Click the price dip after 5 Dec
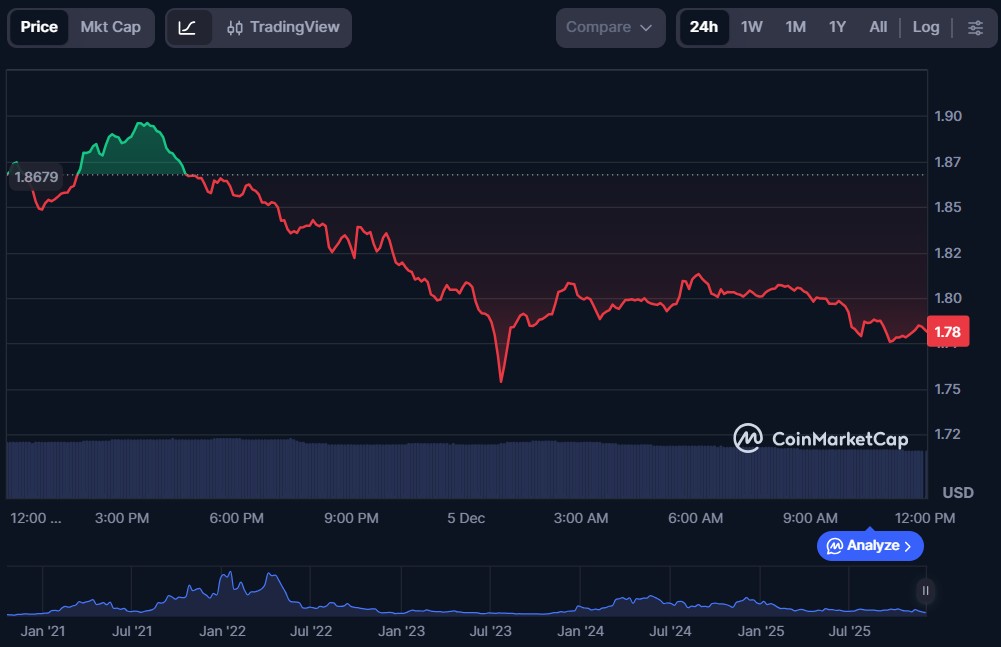Screen dimensions: 1001x647 tap(501, 380)
